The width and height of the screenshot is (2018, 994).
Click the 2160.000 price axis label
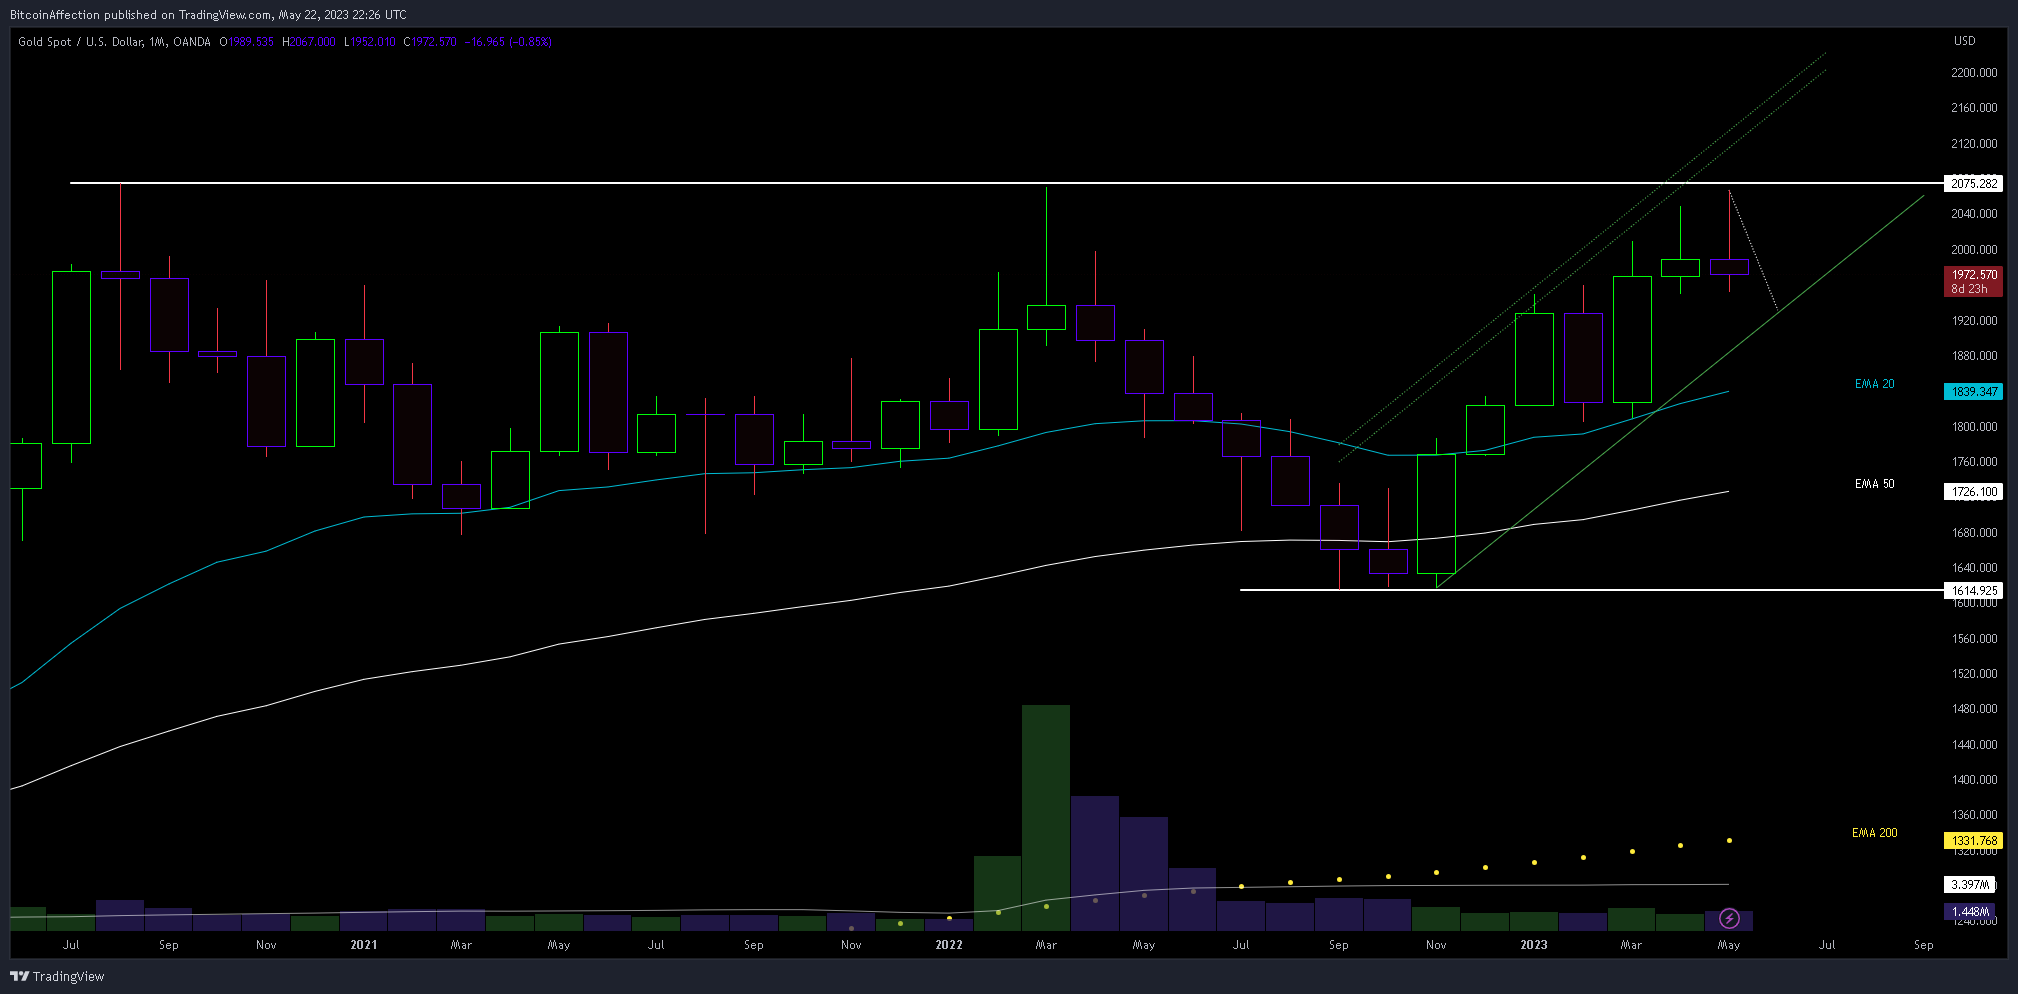click(x=1974, y=108)
